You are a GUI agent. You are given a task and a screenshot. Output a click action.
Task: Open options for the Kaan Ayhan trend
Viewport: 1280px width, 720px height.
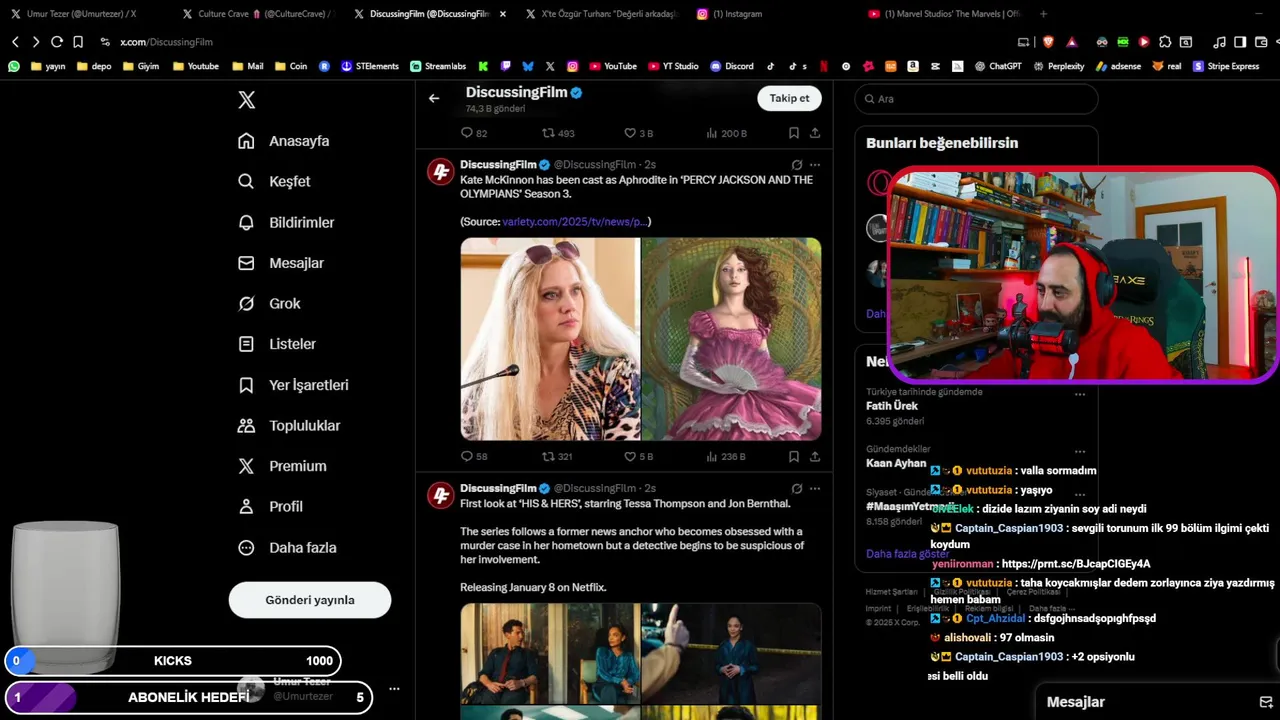1080,451
